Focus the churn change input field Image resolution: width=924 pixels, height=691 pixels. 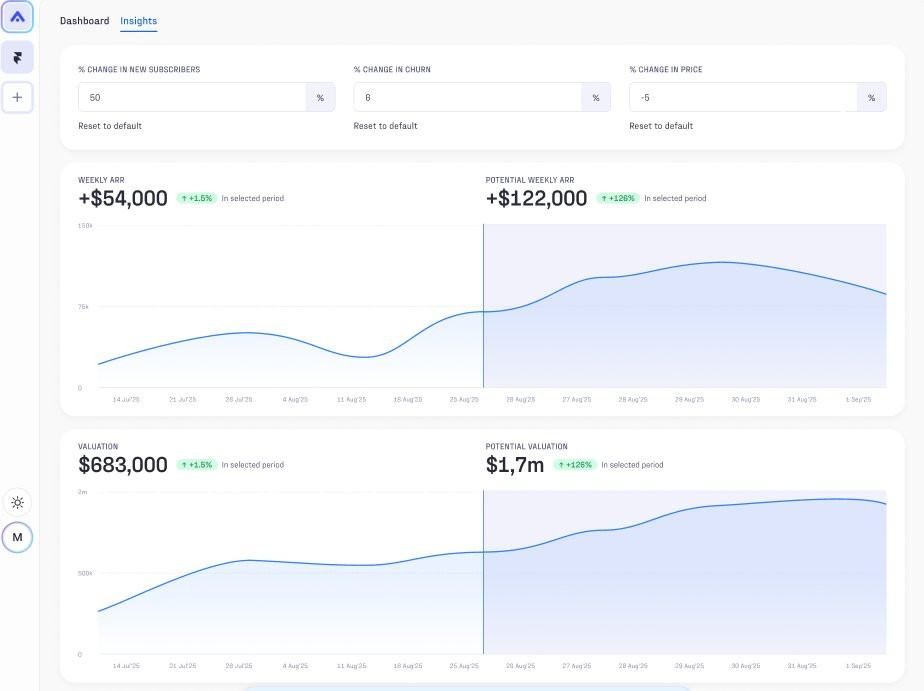(467, 97)
